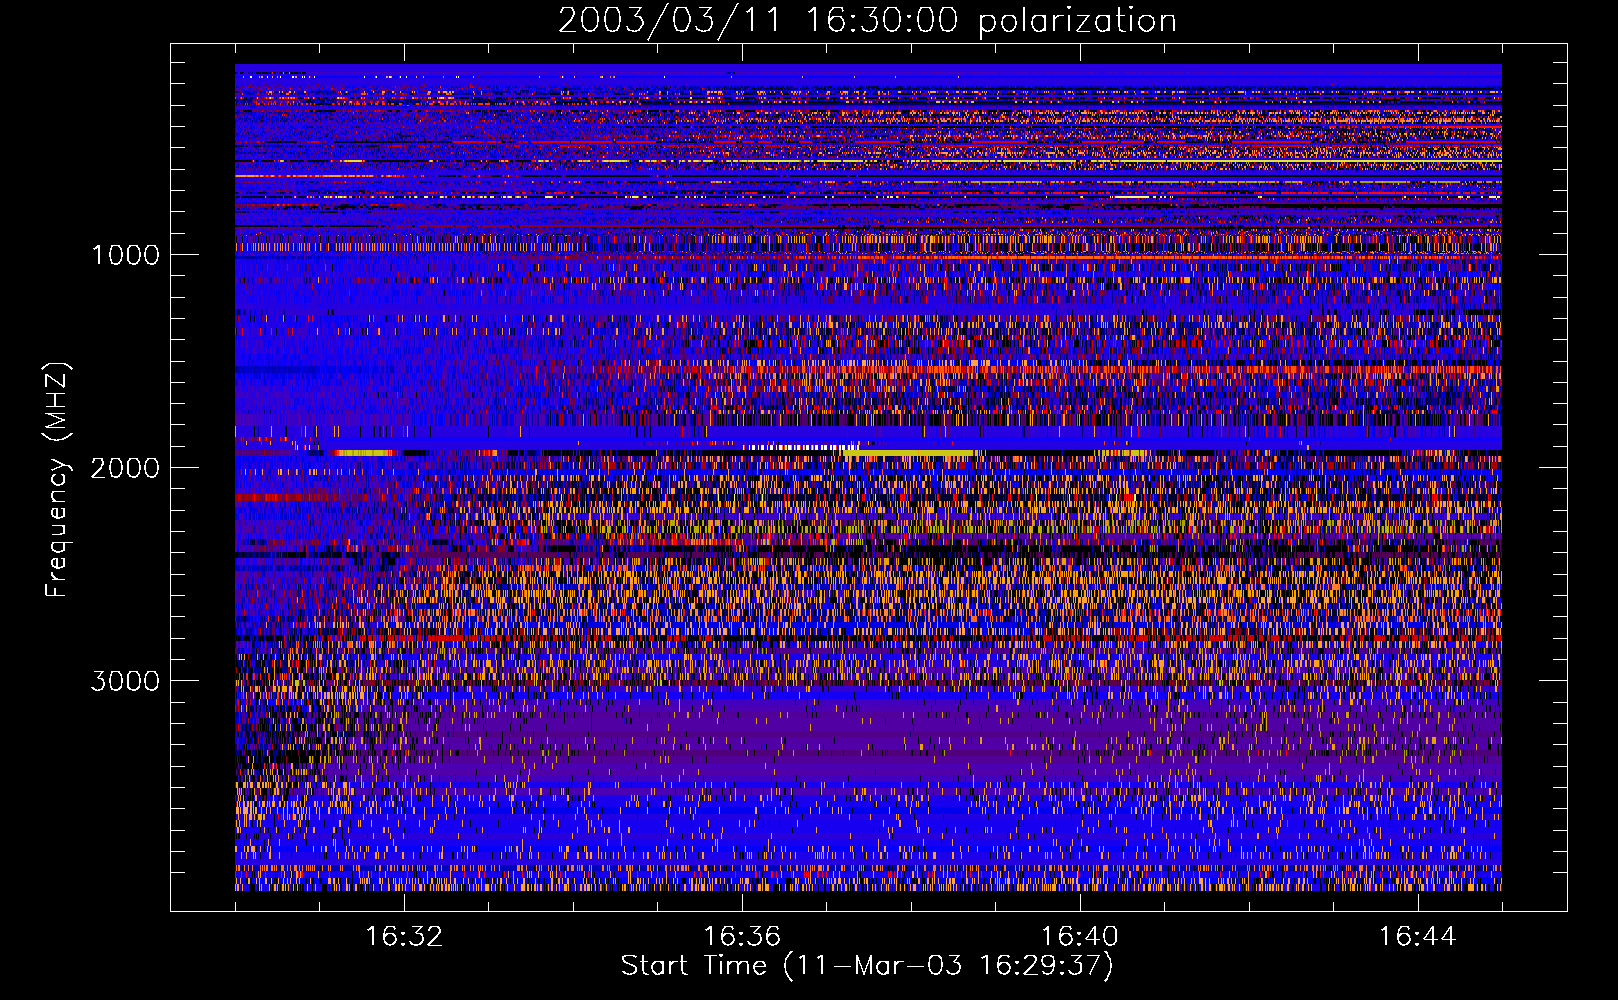1618x1000 pixels.
Task: Click the 16:44 time axis label
Action: [x=1418, y=937]
